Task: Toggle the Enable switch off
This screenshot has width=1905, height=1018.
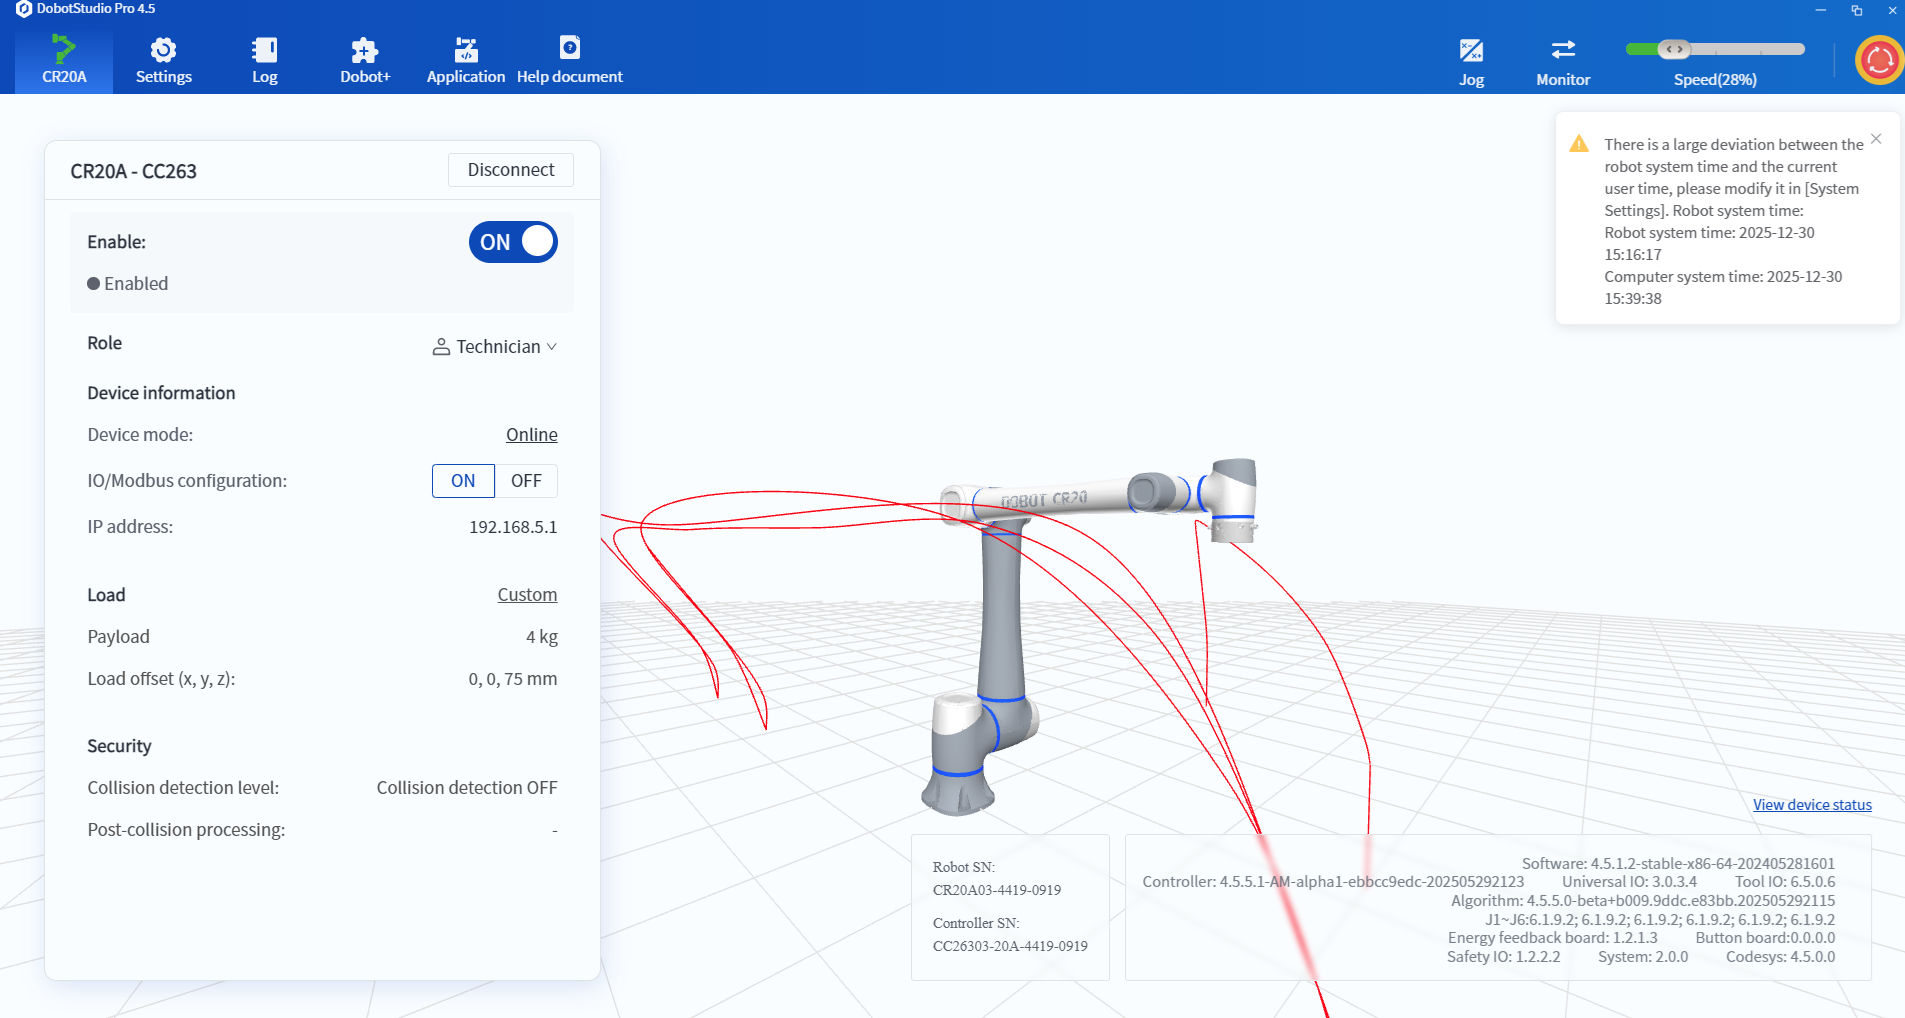Action: pos(513,242)
